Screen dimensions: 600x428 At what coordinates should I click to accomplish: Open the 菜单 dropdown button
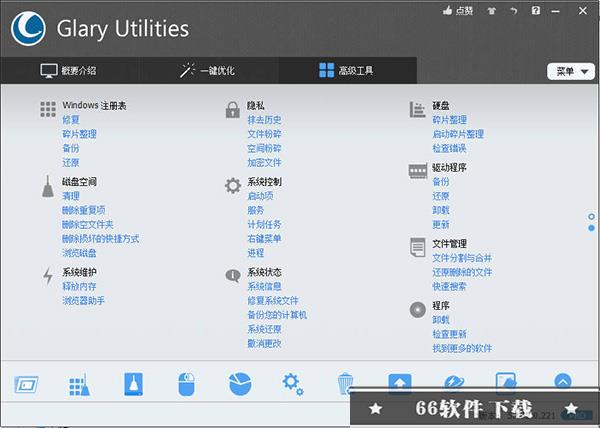pos(571,72)
